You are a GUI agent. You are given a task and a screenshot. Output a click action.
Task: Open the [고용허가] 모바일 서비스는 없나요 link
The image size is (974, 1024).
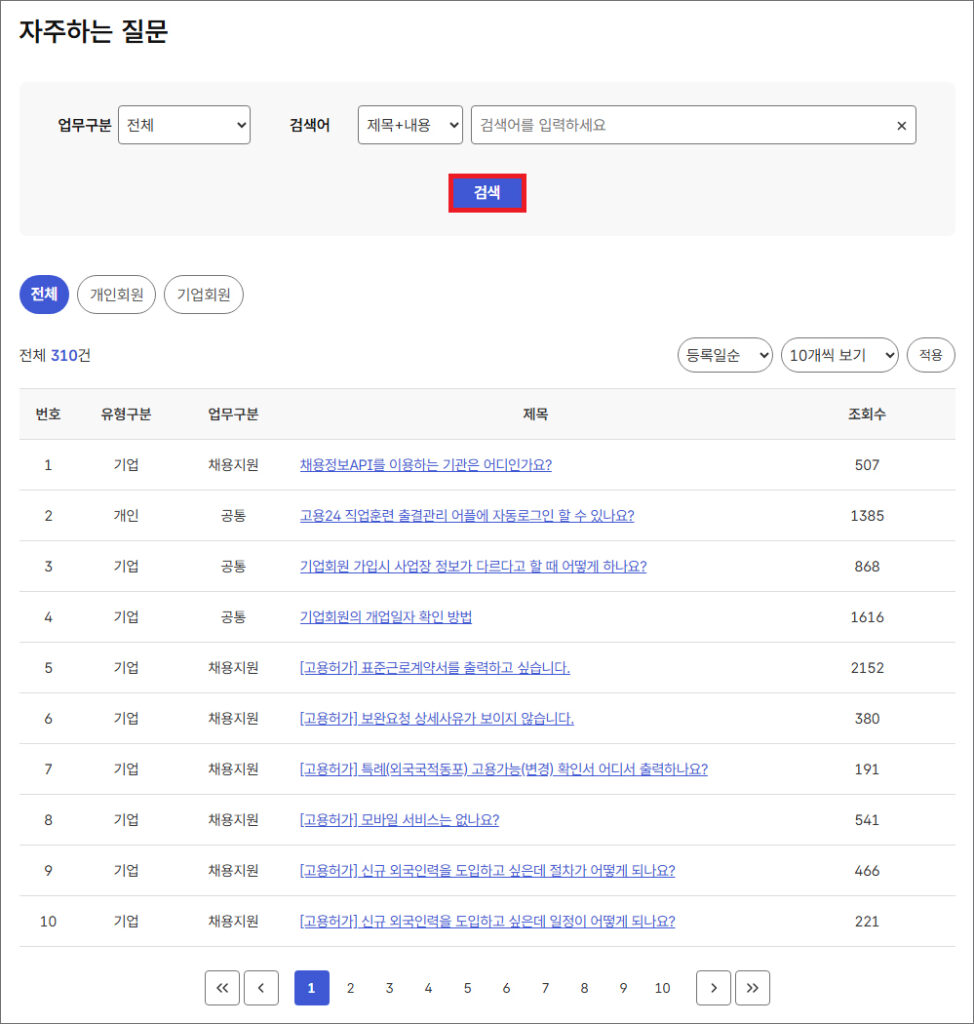pos(398,820)
